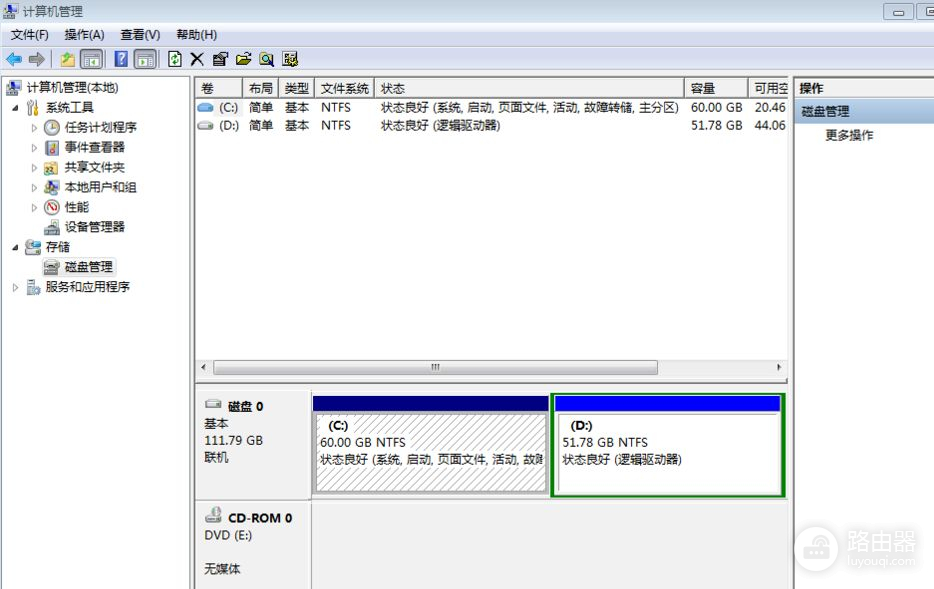Collapse the 存储 tree node
Image resolution: width=934 pixels, height=589 pixels.
point(16,247)
